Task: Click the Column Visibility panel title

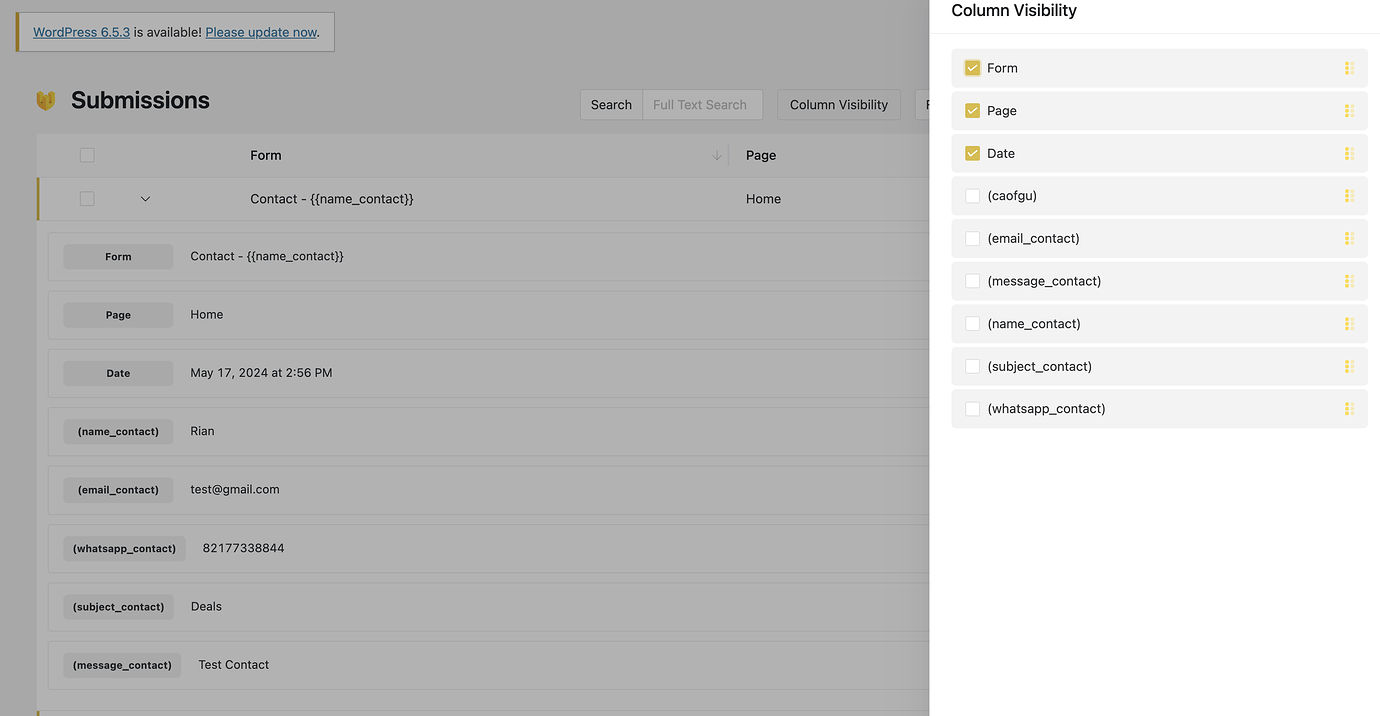Action: pos(1014,11)
